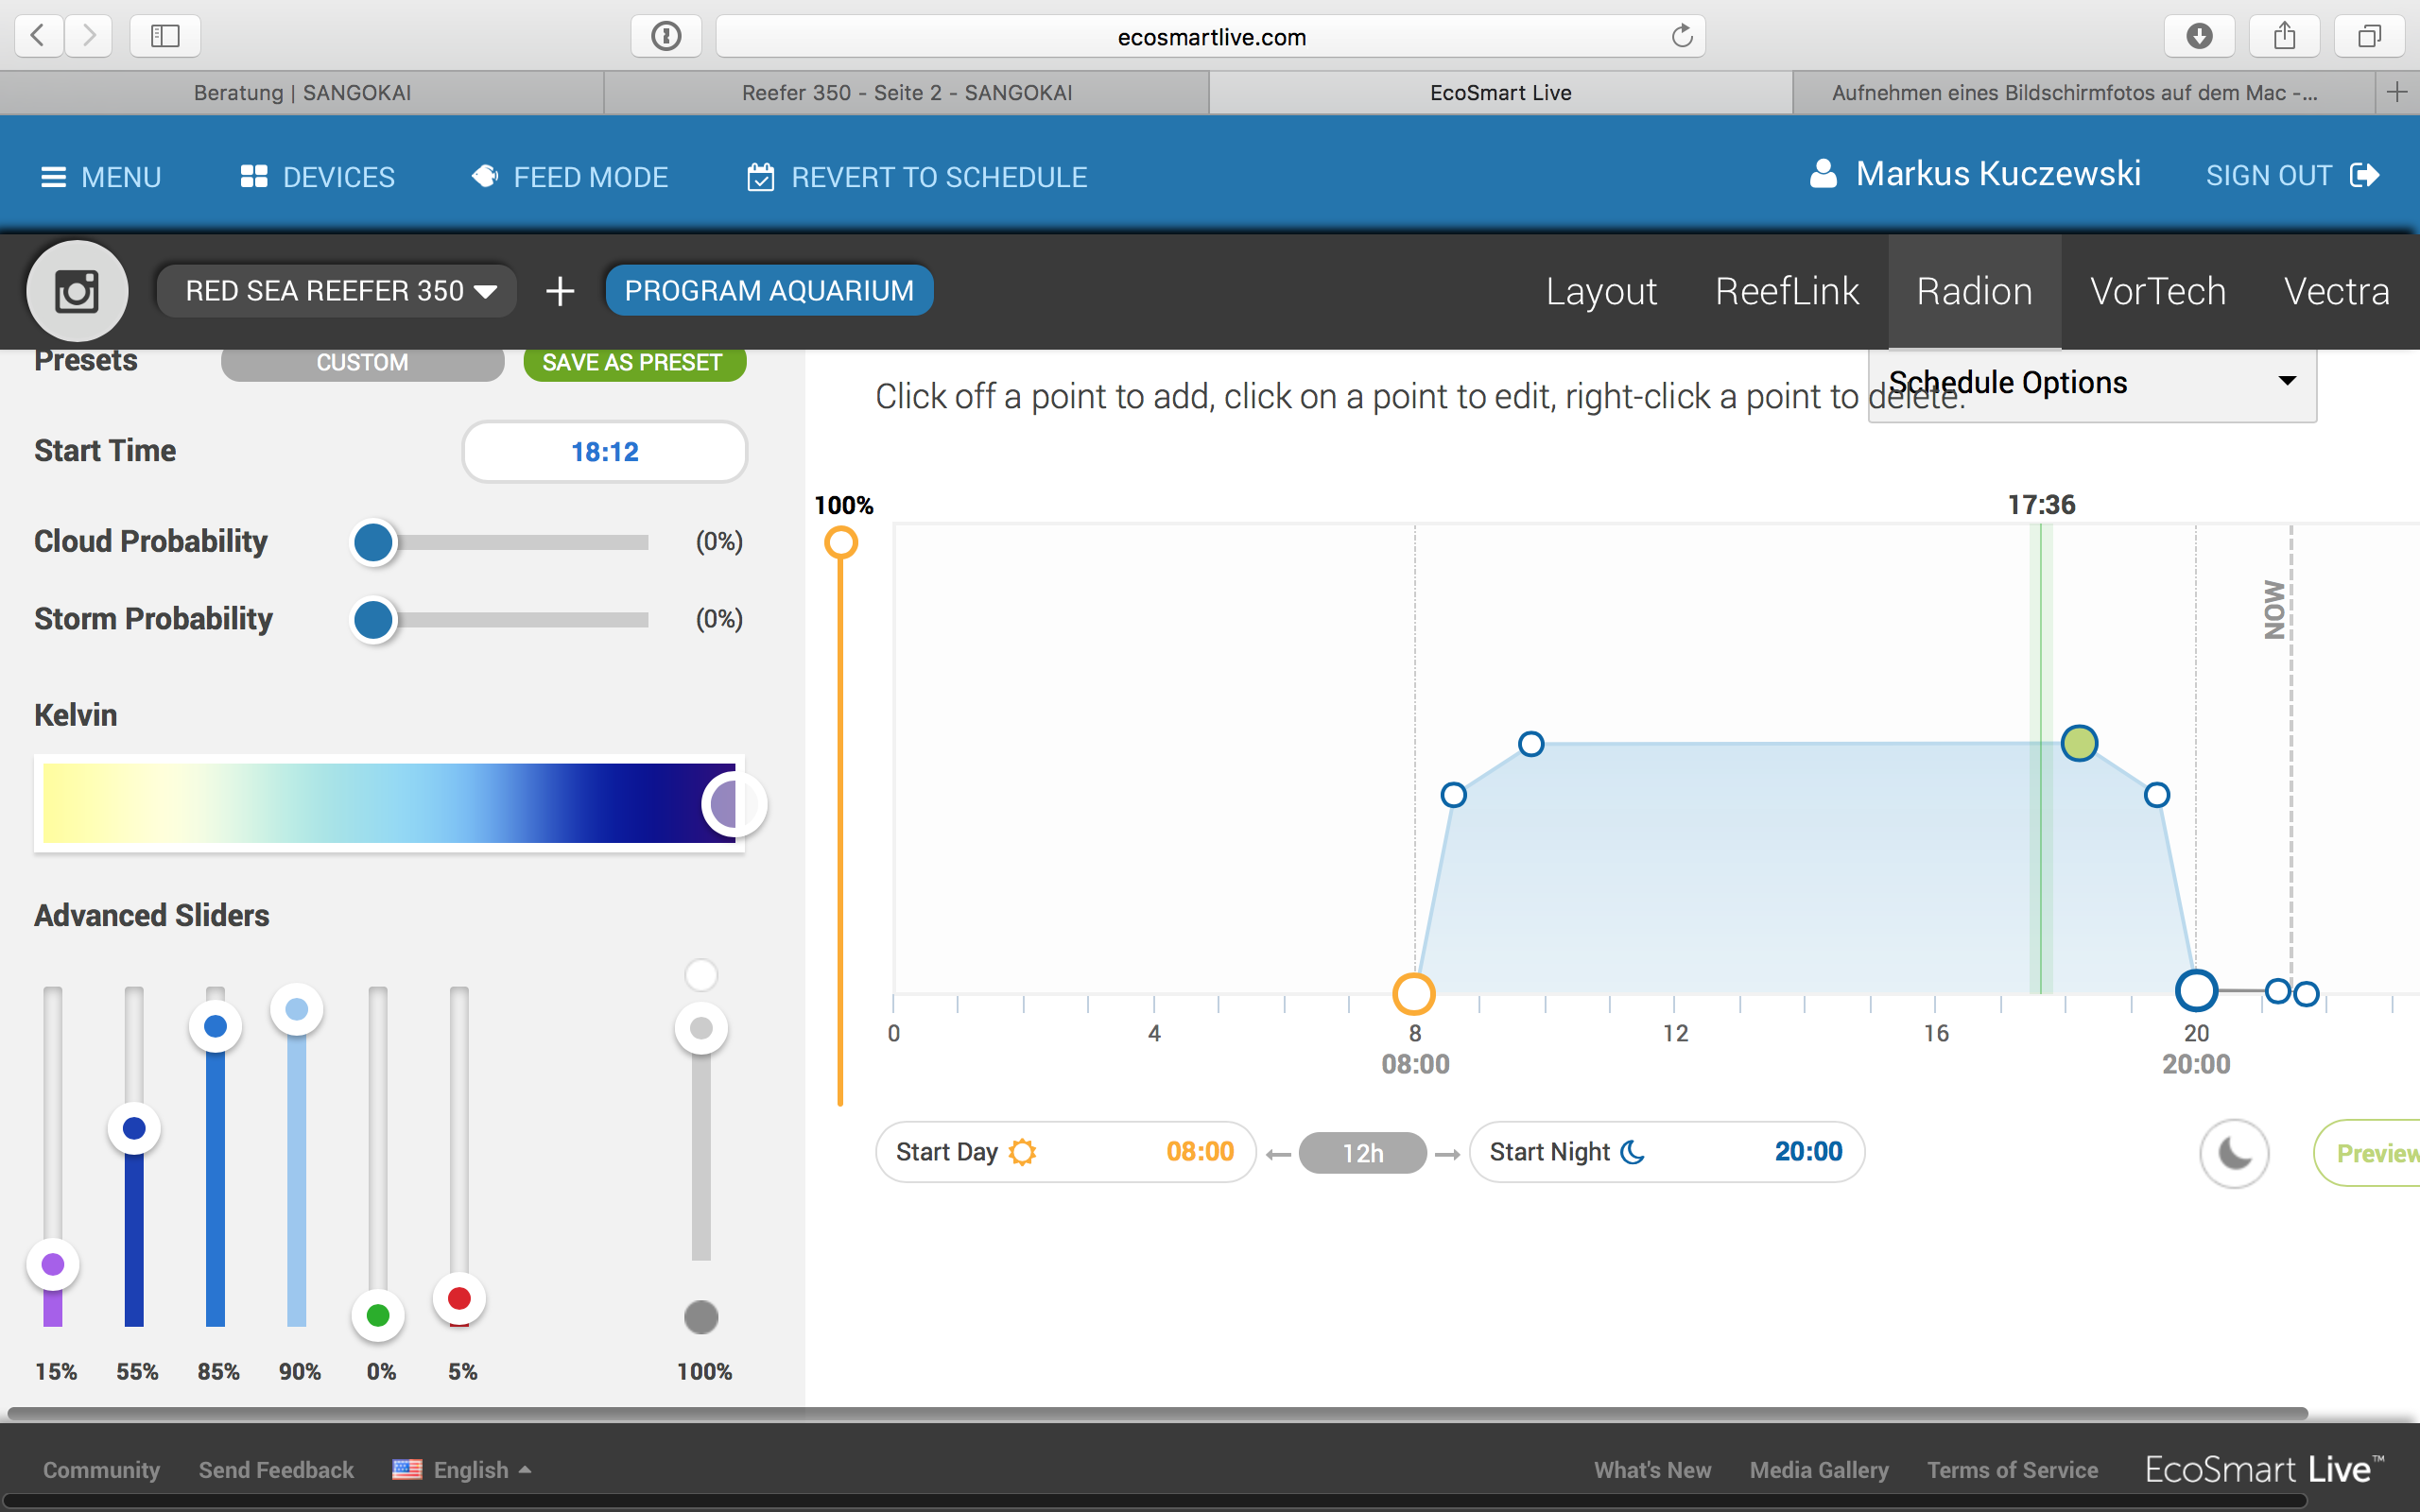This screenshot has width=2420, height=1512.
Task: Switch to the VorTech tab
Action: pos(2157,291)
